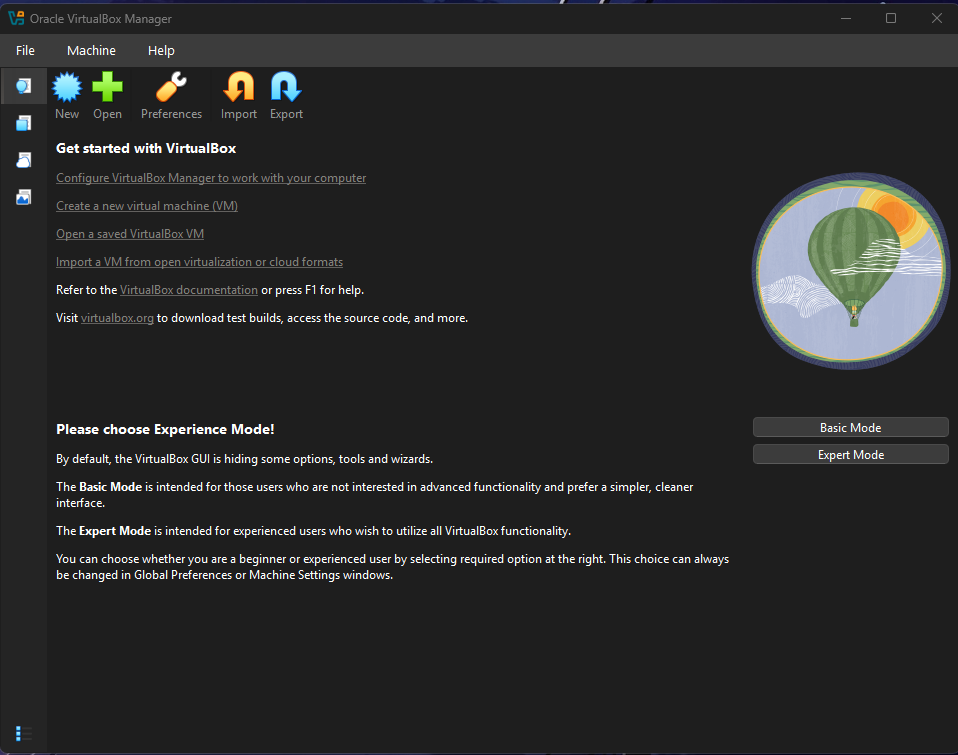The image size is (958, 755).
Task: Open the File menu
Action: [x=25, y=50]
